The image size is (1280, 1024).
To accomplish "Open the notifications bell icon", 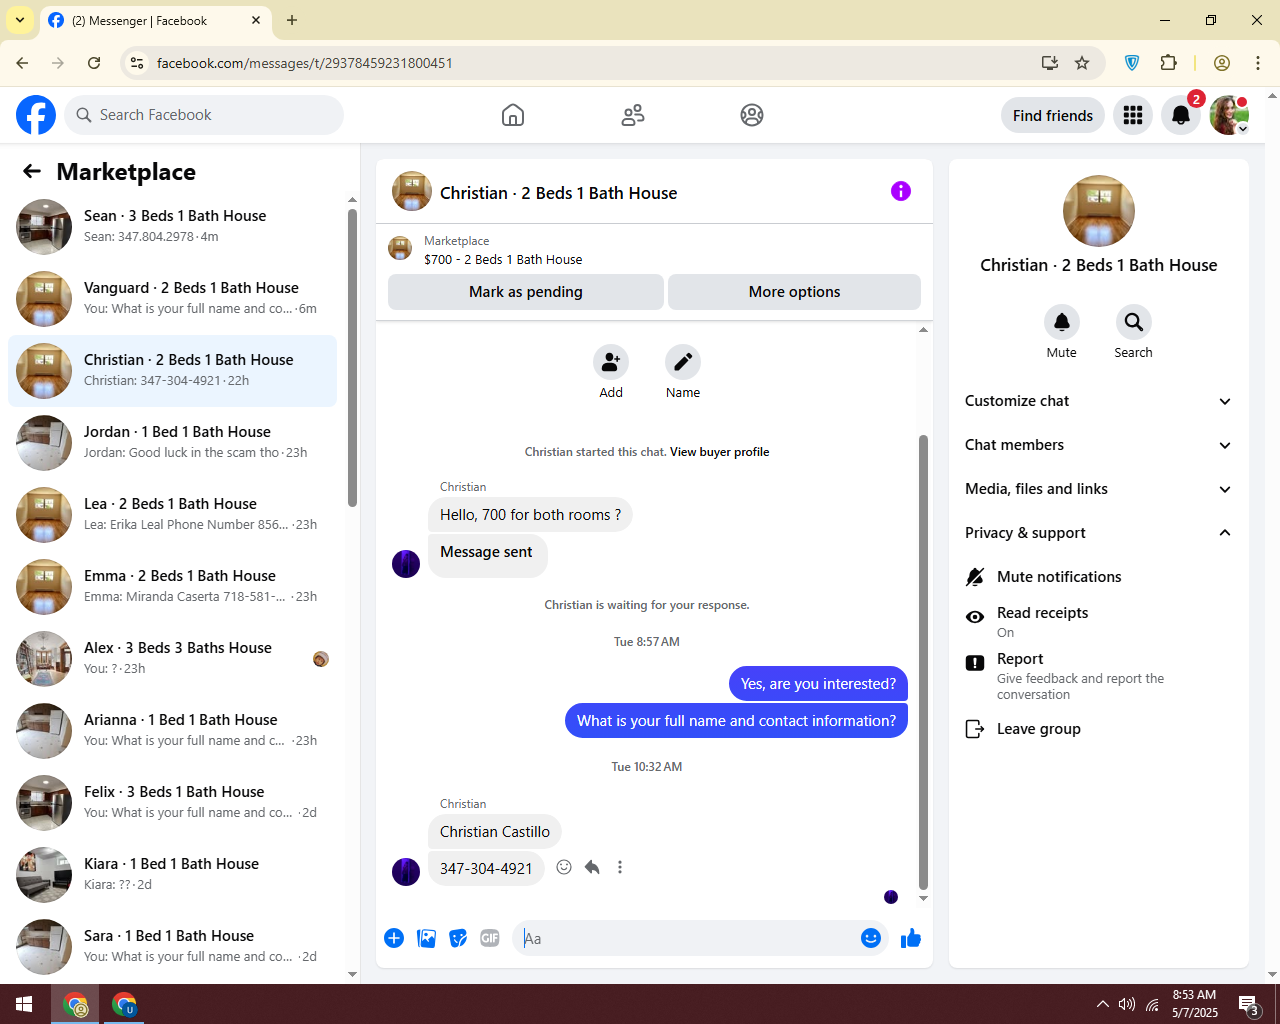I will (x=1181, y=115).
